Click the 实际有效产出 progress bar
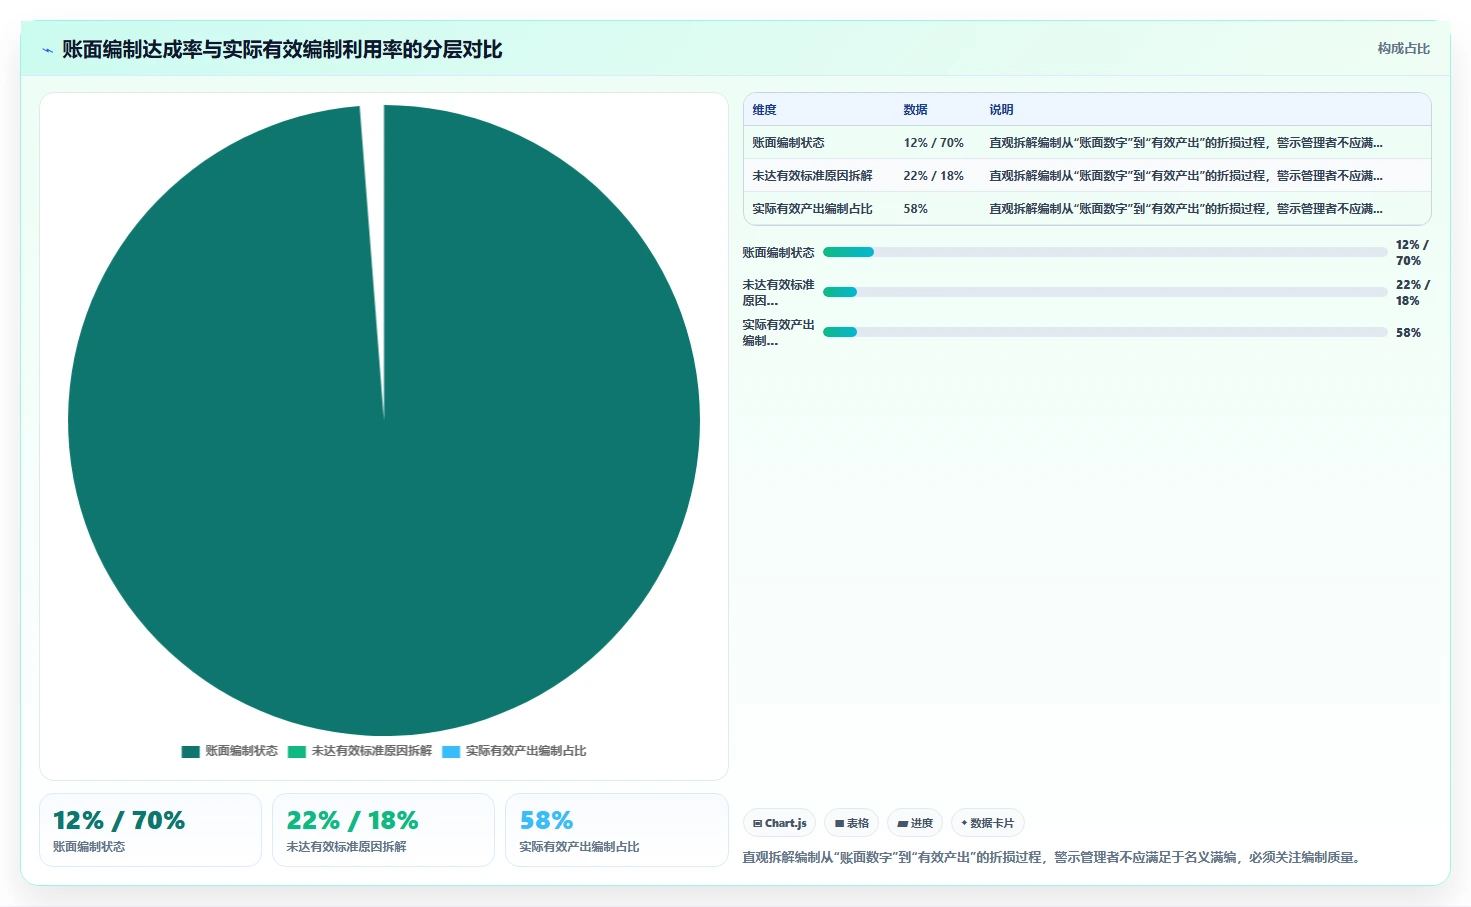Viewport: 1471px width, 907px height. [x=1105, y=332]
